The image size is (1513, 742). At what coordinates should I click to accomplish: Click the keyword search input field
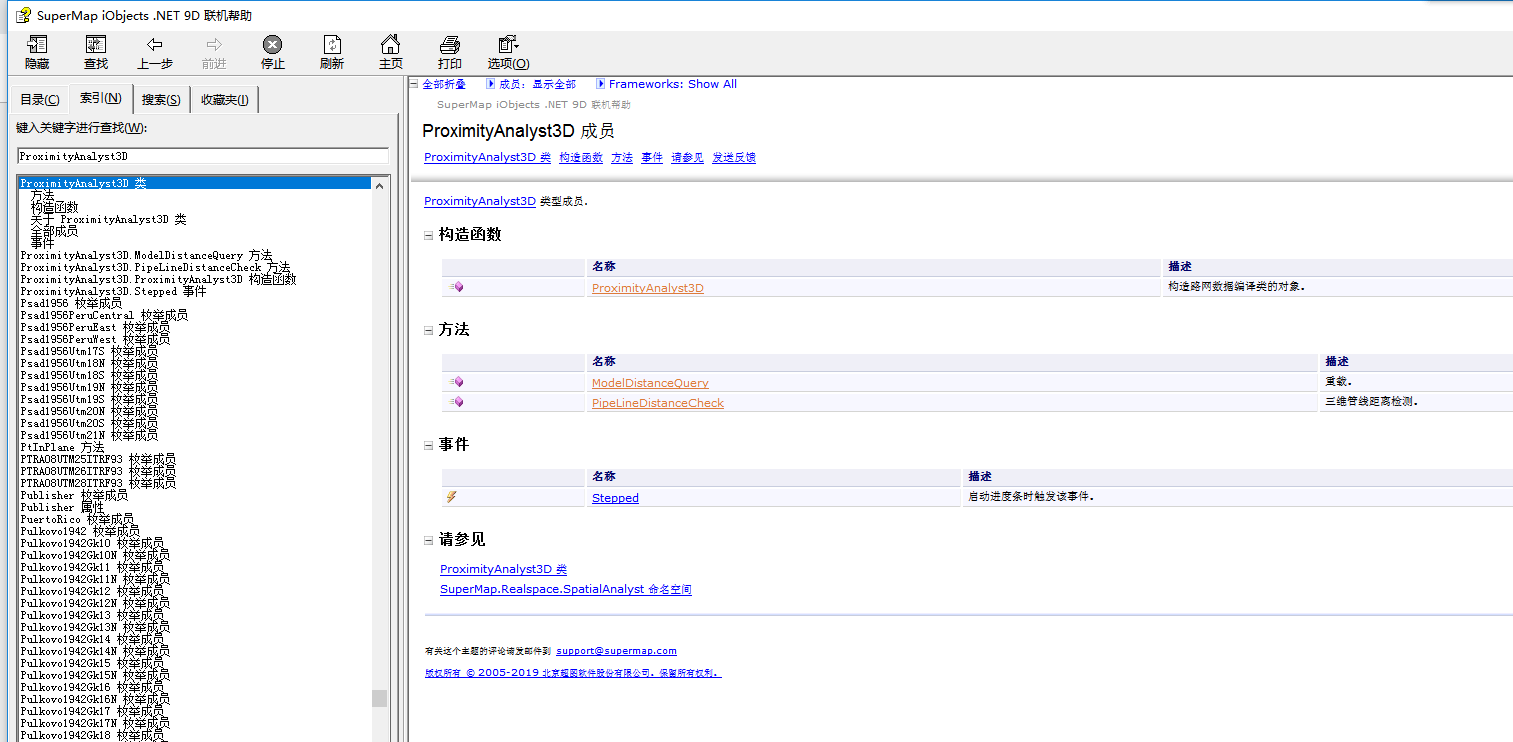coord(203,156)
